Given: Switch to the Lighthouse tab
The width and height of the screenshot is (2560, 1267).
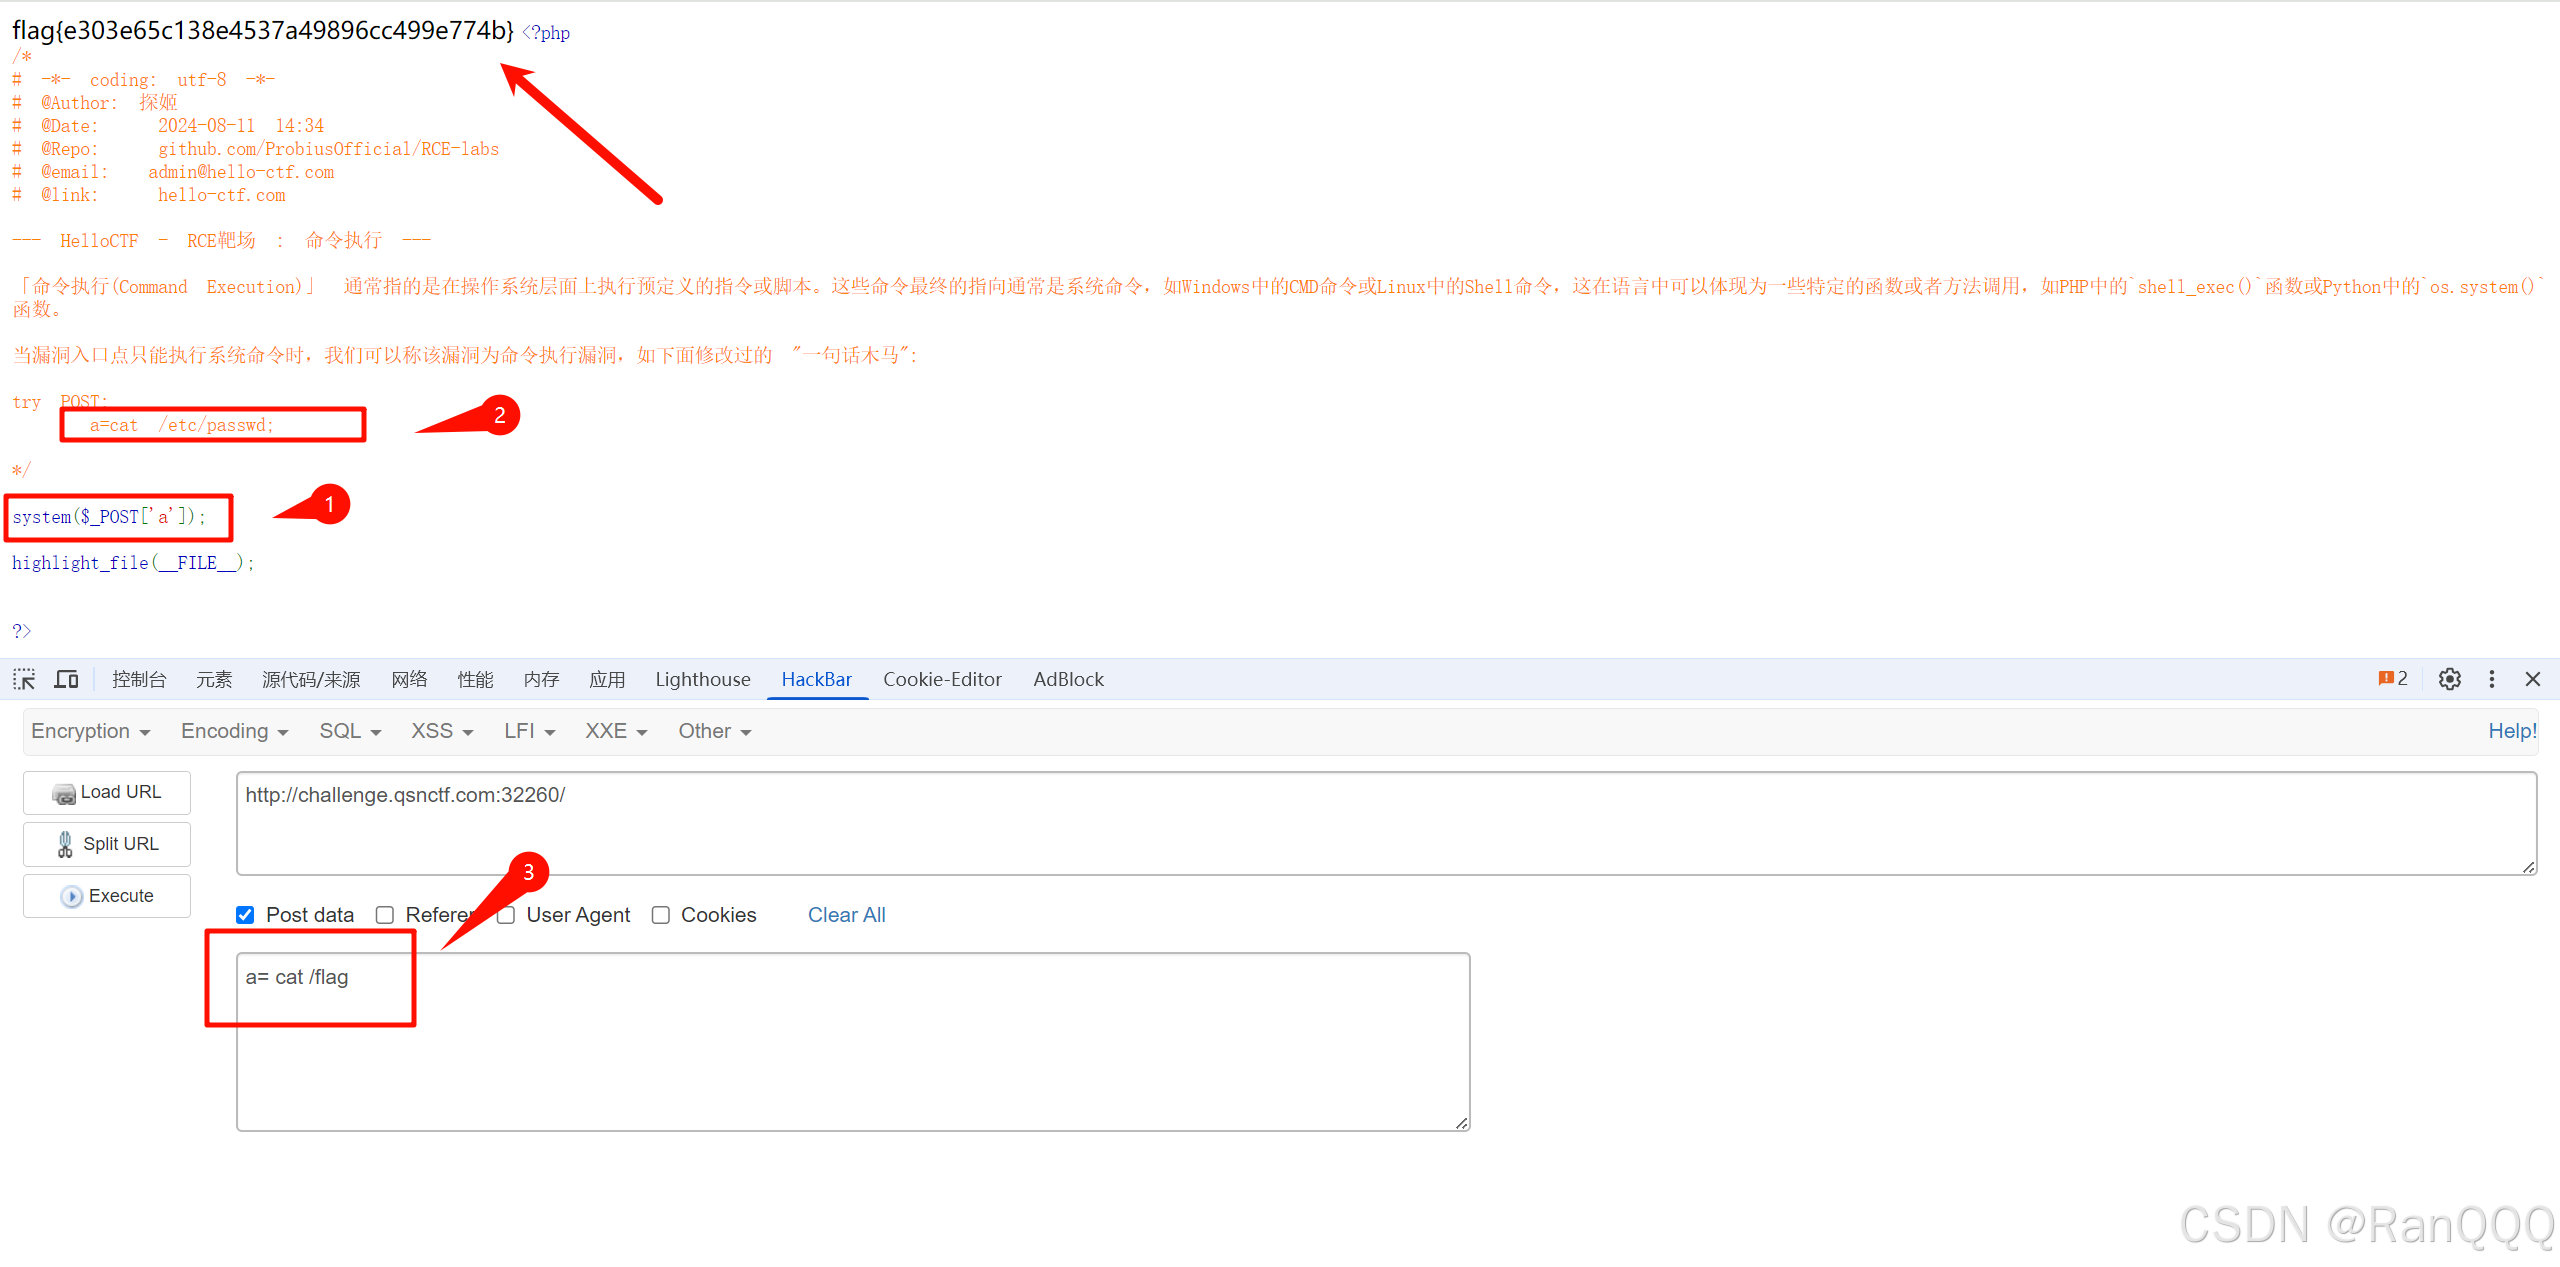Looking at the screenshot, I should [702, 679].
